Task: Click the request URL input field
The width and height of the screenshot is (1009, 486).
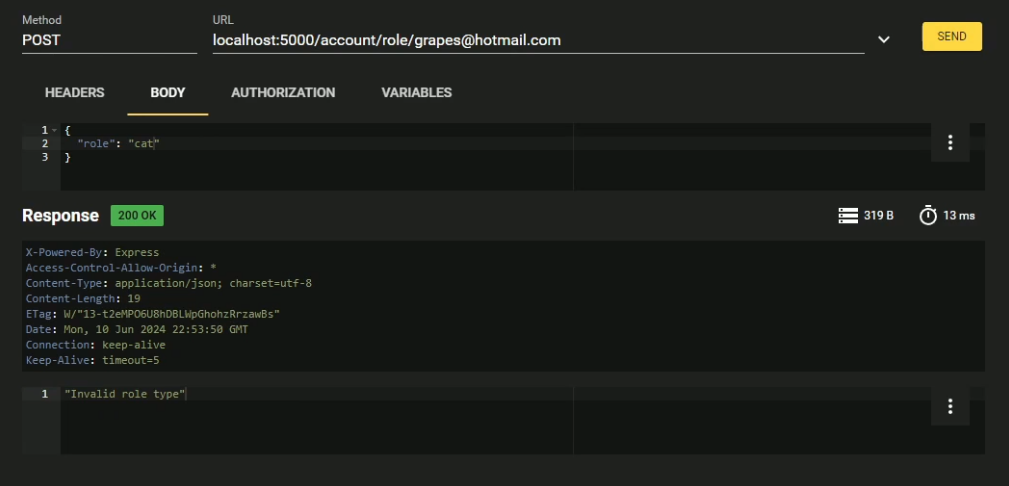Action: [x=537, y=40]
